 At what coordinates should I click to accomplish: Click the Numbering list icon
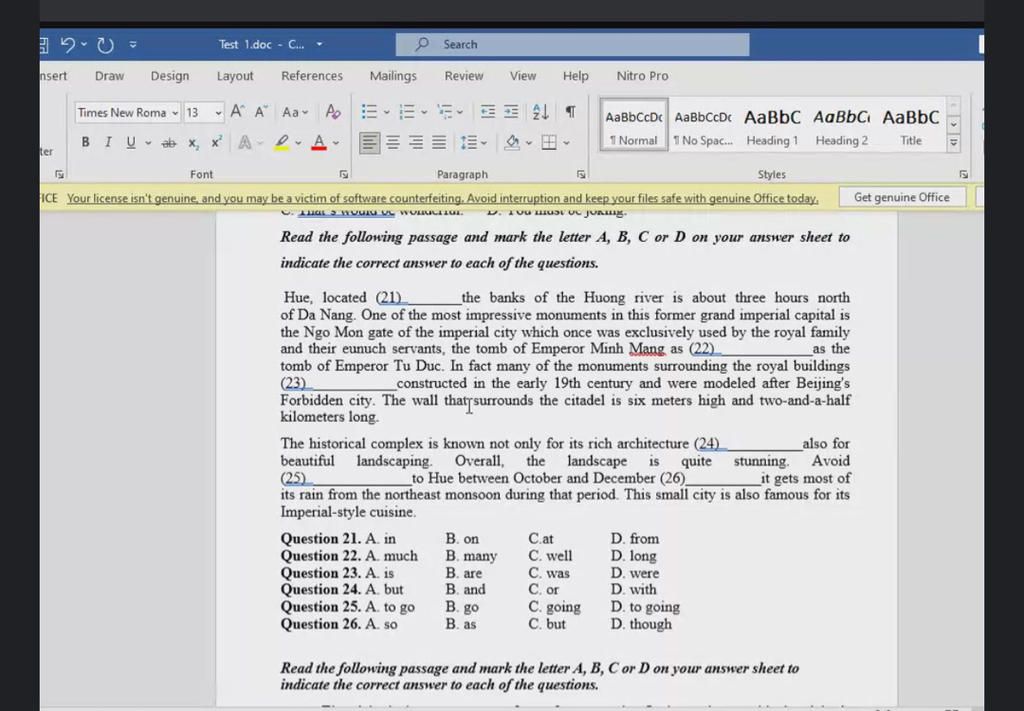click(x=407, y=112)
